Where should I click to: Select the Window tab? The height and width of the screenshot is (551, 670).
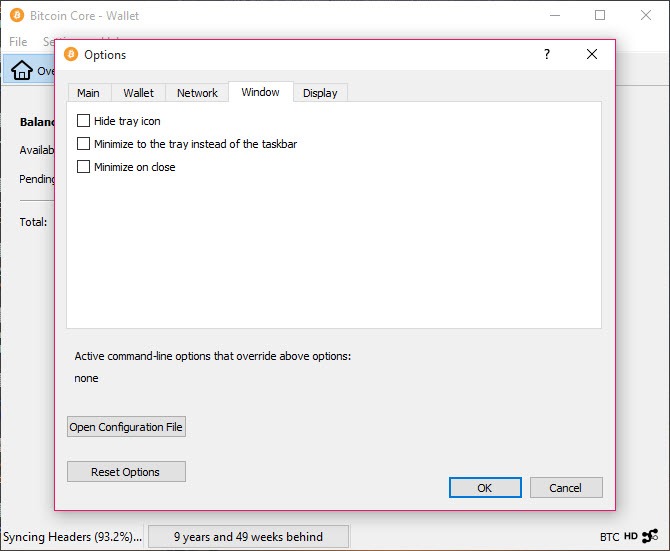coord(261,92)
